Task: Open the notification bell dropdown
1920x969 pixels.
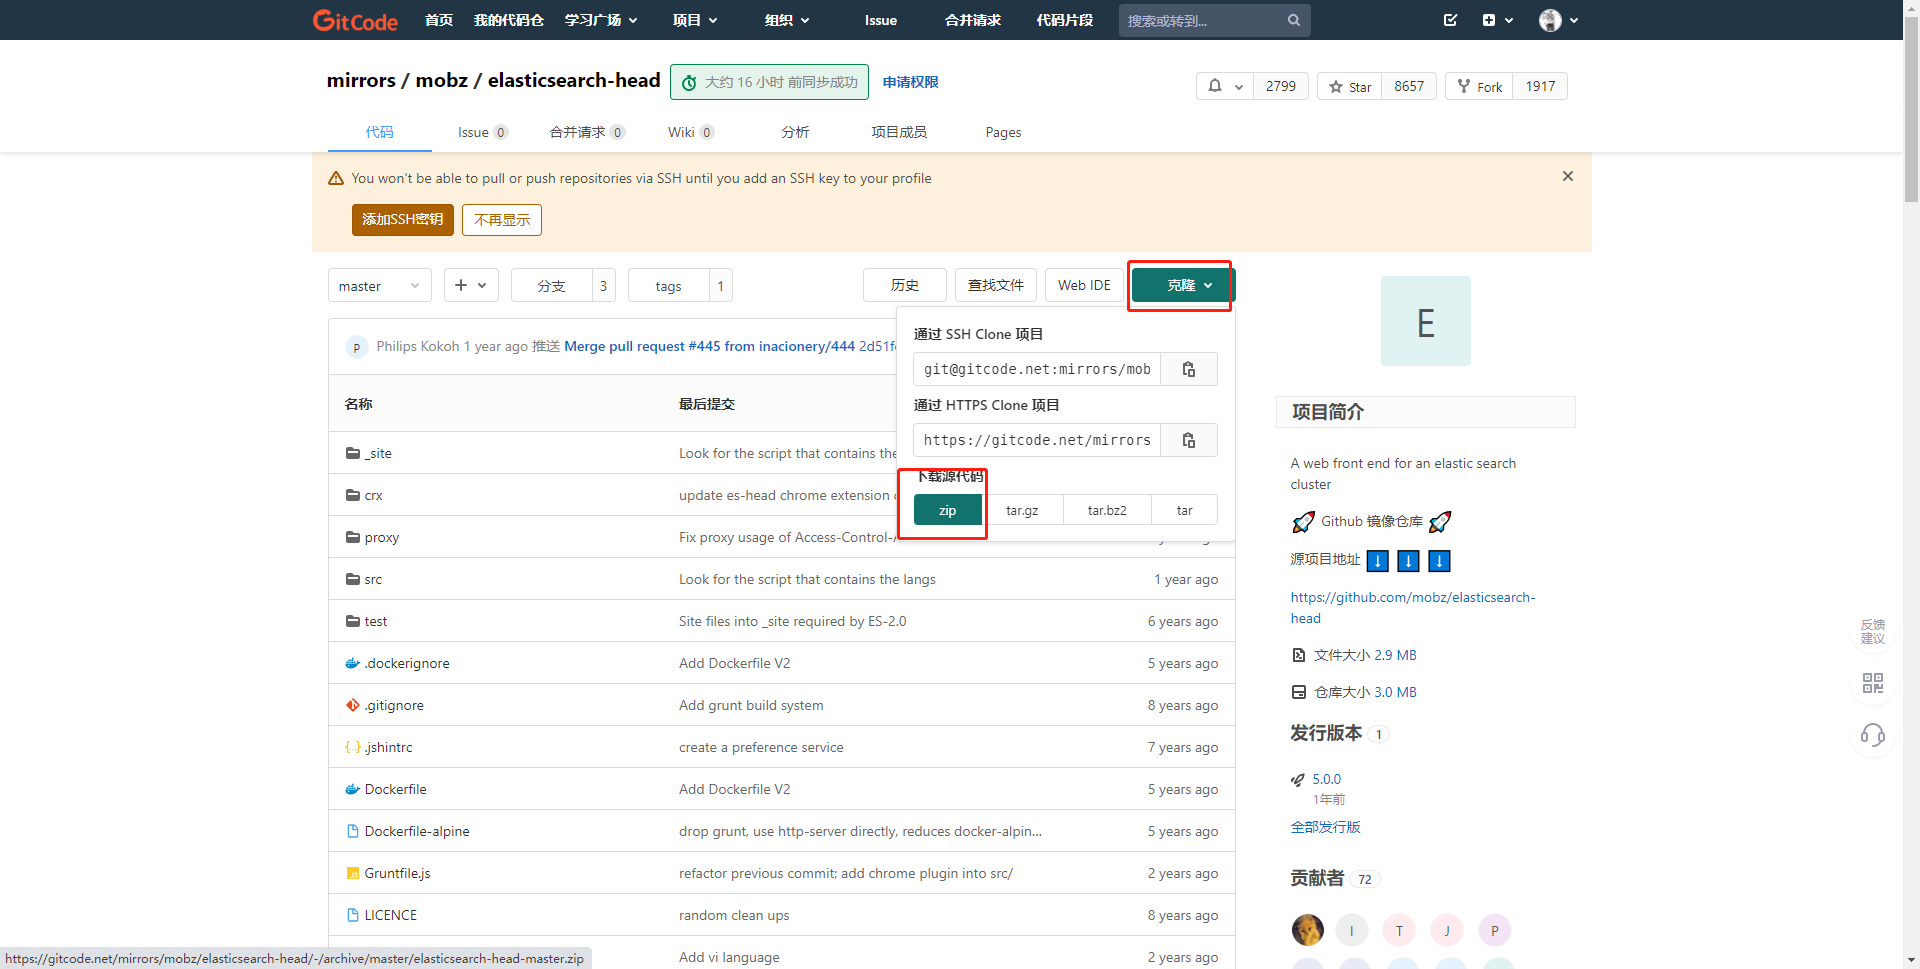Action: (x=1224, y=86)
